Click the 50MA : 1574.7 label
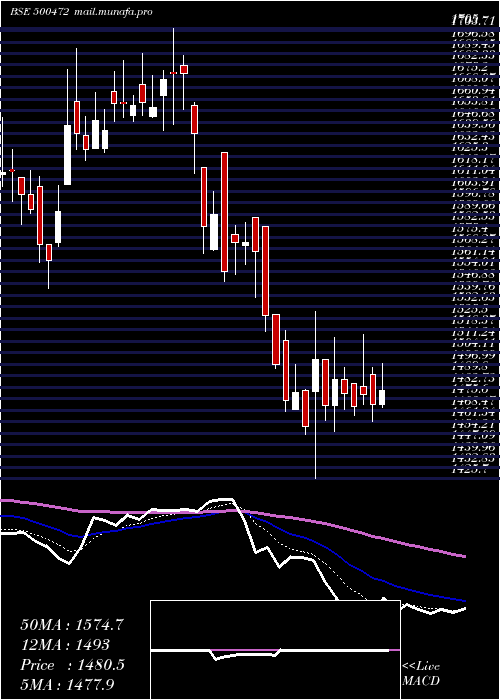 pyautogui.click(x=72, y=625)
